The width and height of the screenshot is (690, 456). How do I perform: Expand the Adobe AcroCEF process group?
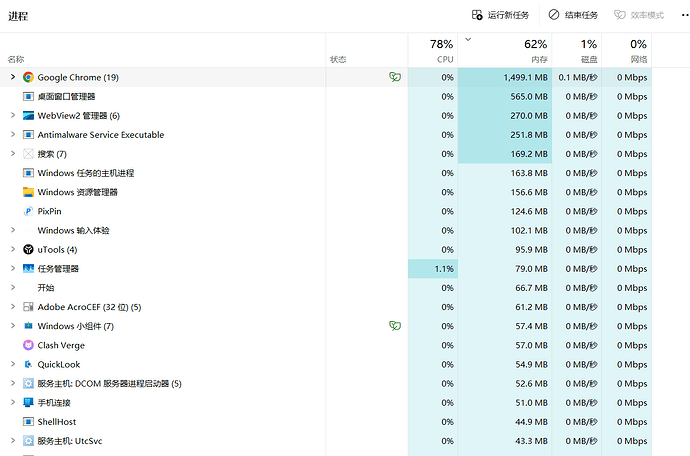click(13, 307)
